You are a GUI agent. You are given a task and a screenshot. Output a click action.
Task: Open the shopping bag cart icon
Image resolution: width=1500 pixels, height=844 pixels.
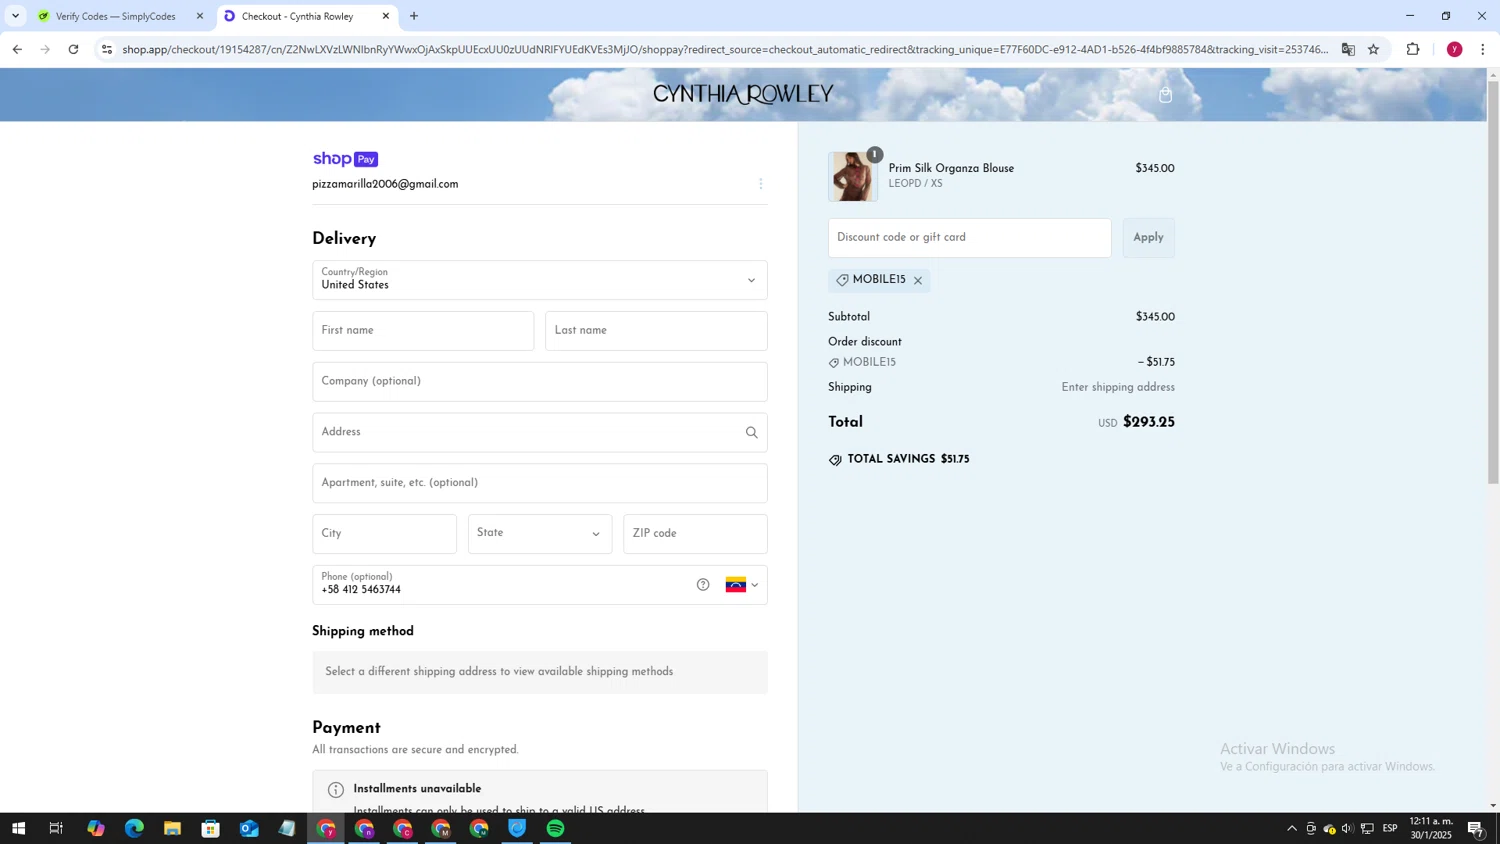1165,95
